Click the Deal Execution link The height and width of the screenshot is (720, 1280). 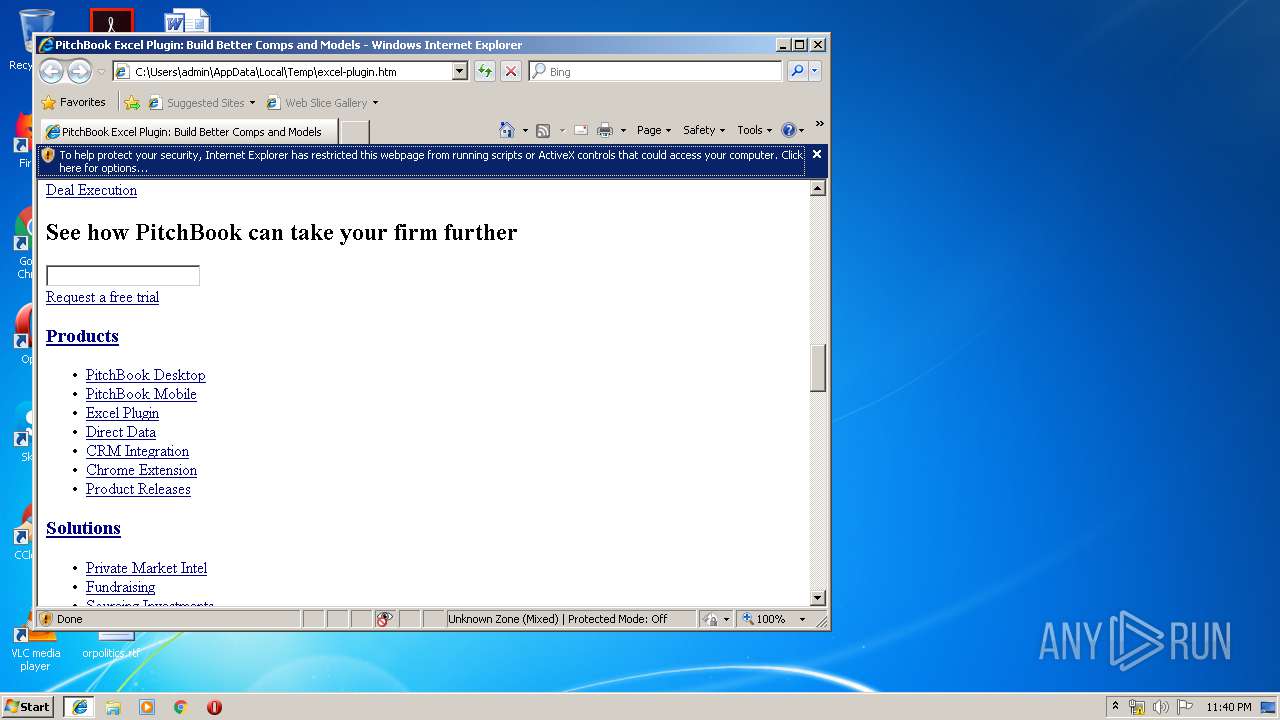point(91,190)
